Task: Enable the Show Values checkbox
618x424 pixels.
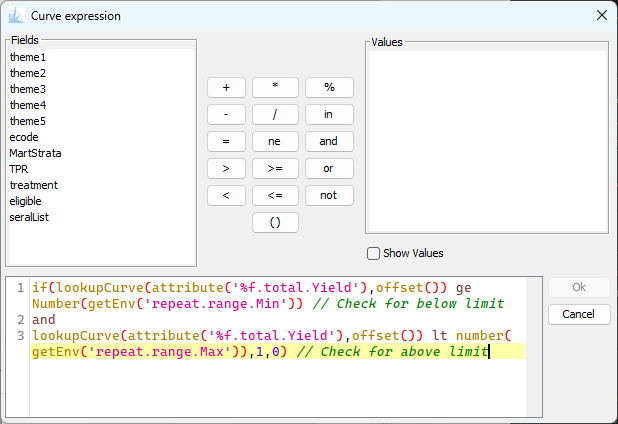Action: (x=373, y=253)
